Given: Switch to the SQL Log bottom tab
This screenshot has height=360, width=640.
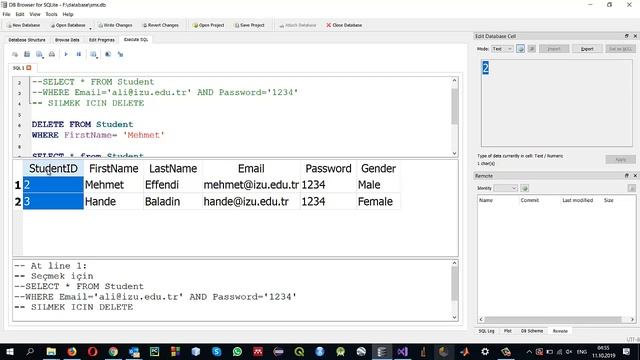Looking at the screenshot, I should coord(486,331).
